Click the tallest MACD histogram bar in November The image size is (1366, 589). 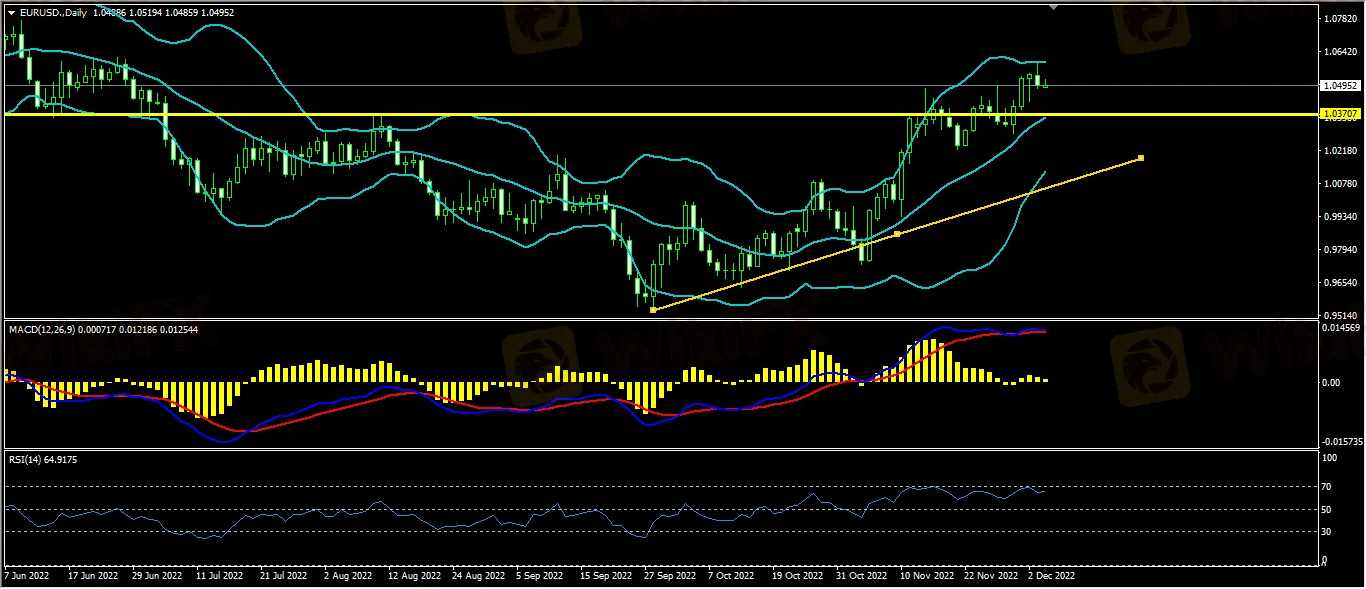[x=935, y=360]
